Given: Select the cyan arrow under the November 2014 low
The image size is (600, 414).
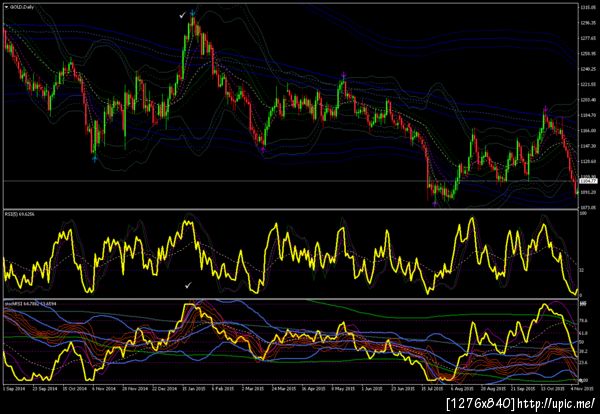Looking at the screenshot, I should pyautogui.click(x=95, y=158).
